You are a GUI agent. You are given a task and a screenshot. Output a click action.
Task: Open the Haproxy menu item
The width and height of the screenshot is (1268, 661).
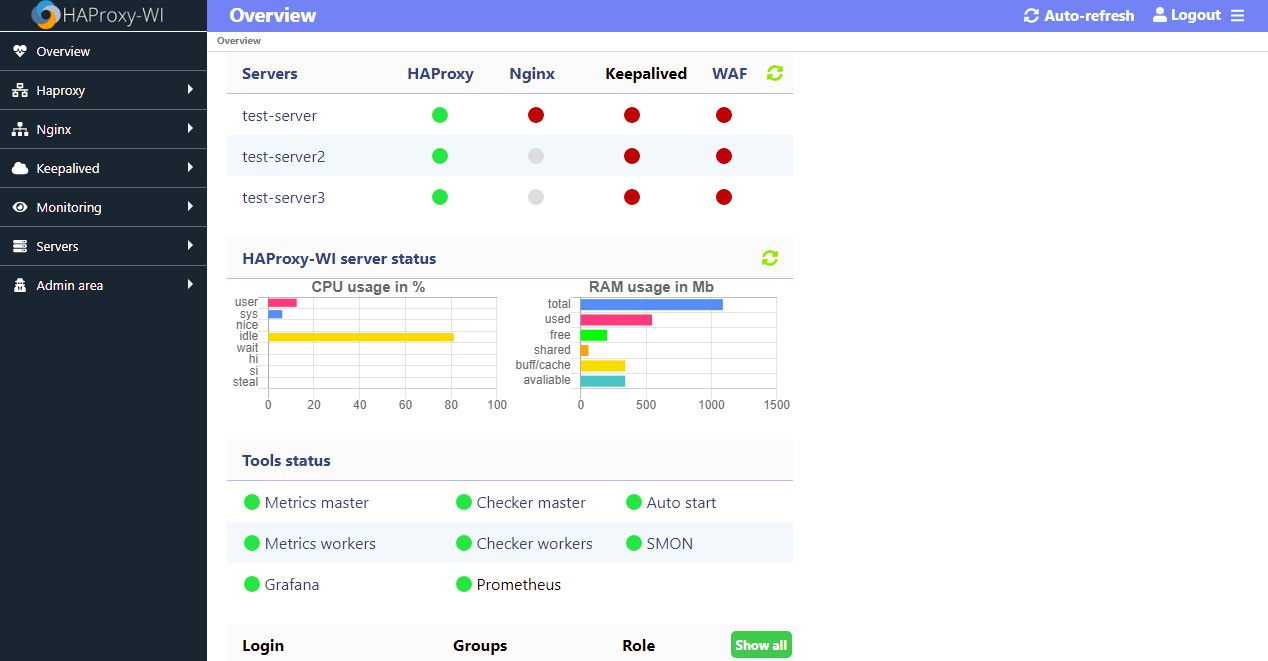click(x=103, y=90)
